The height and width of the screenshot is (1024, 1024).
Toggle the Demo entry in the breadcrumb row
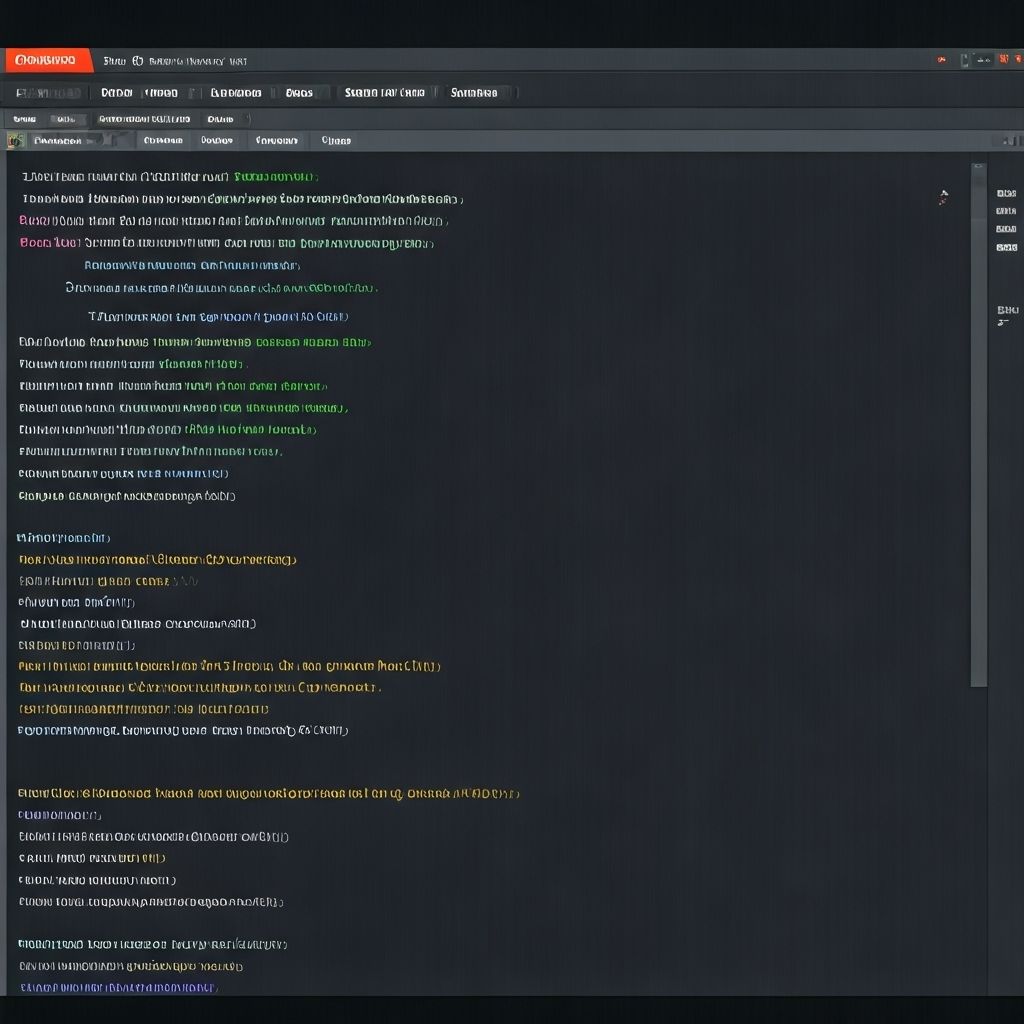(x=220, y=118)
